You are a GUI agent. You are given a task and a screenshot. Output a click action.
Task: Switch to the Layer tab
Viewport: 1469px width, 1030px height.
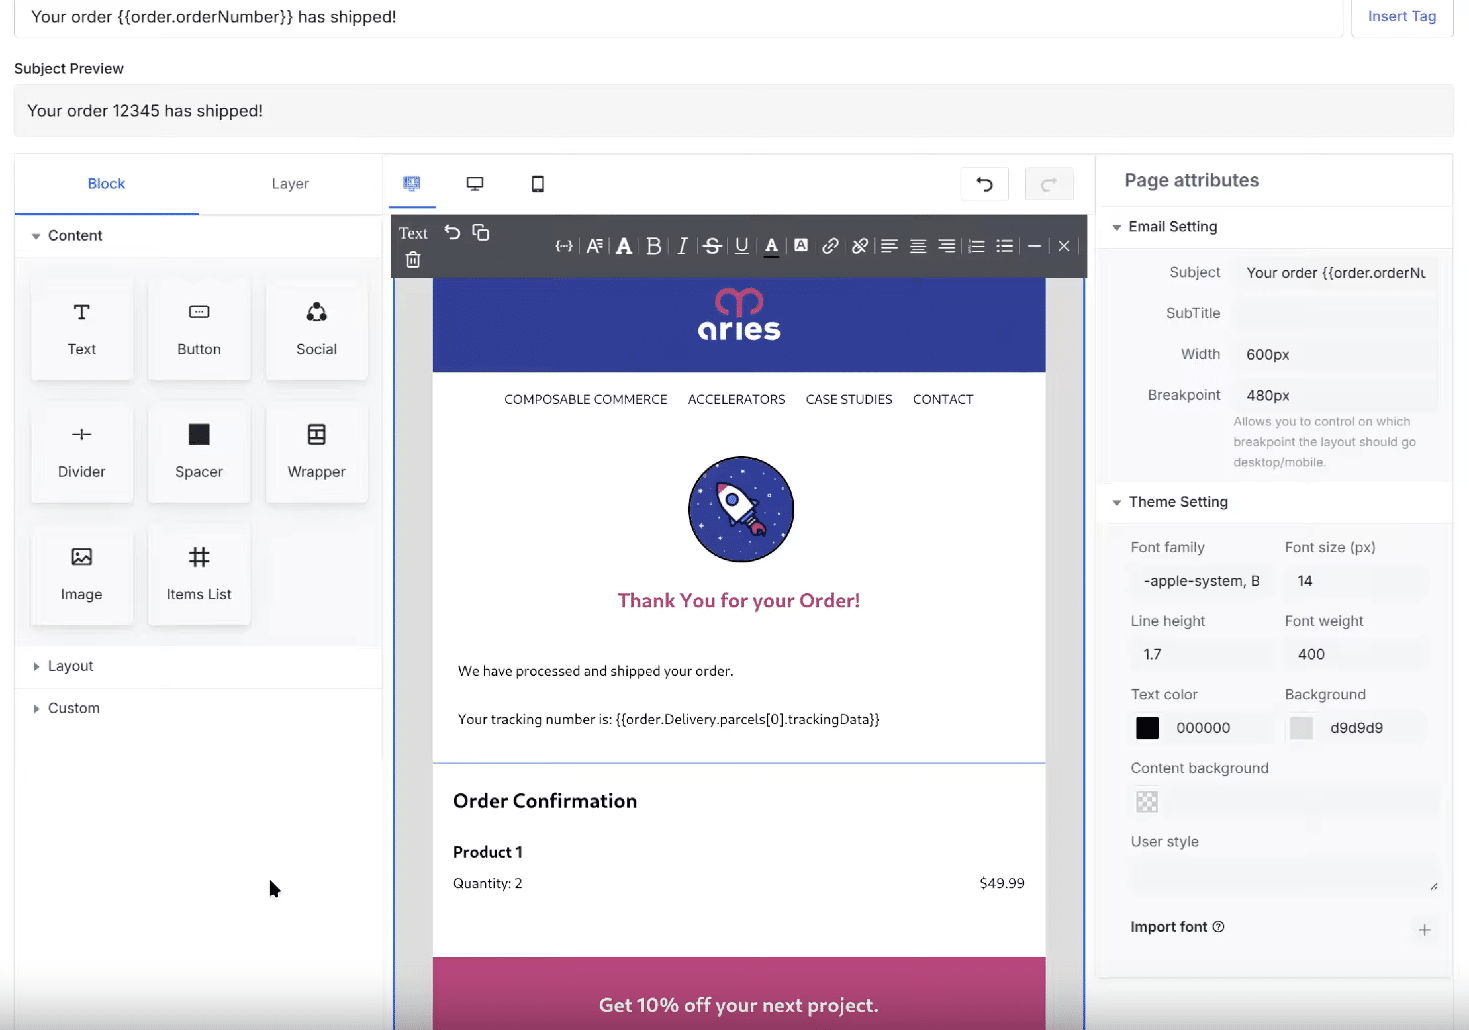click(x=290, y=184)
